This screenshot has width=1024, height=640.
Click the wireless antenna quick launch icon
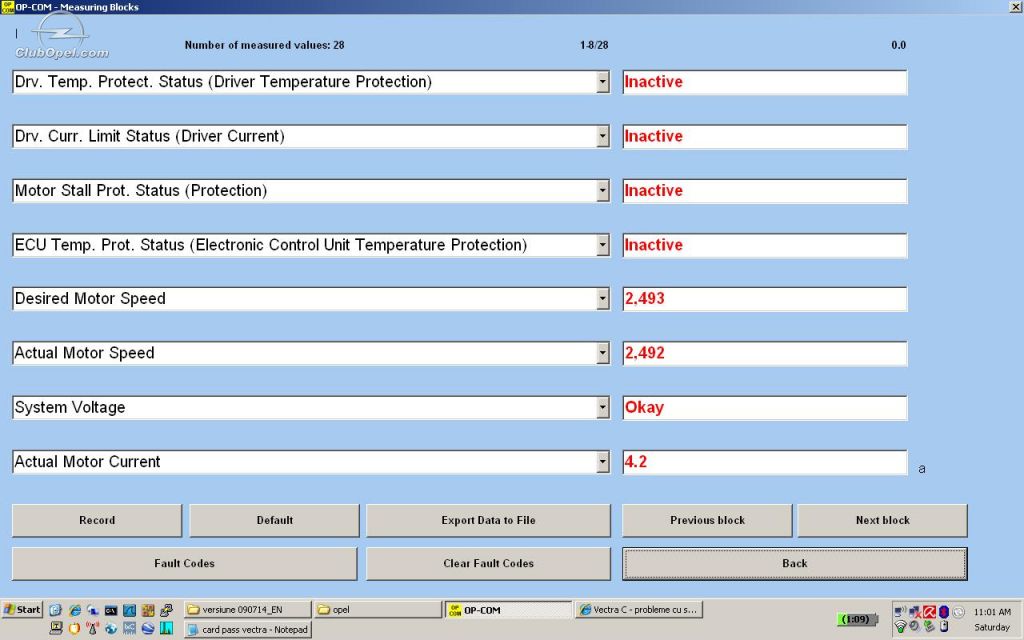92,628
